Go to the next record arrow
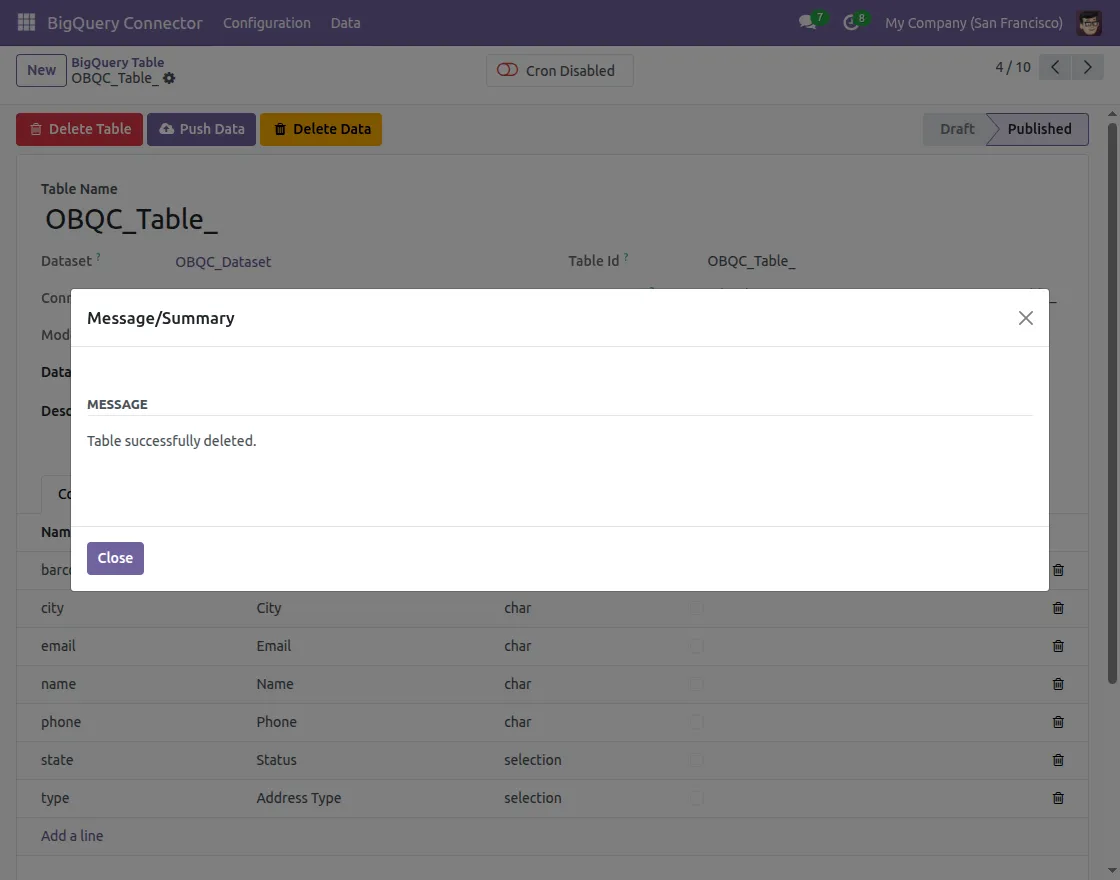This screenshot has height=880, width=1120. click(1087, 67)
